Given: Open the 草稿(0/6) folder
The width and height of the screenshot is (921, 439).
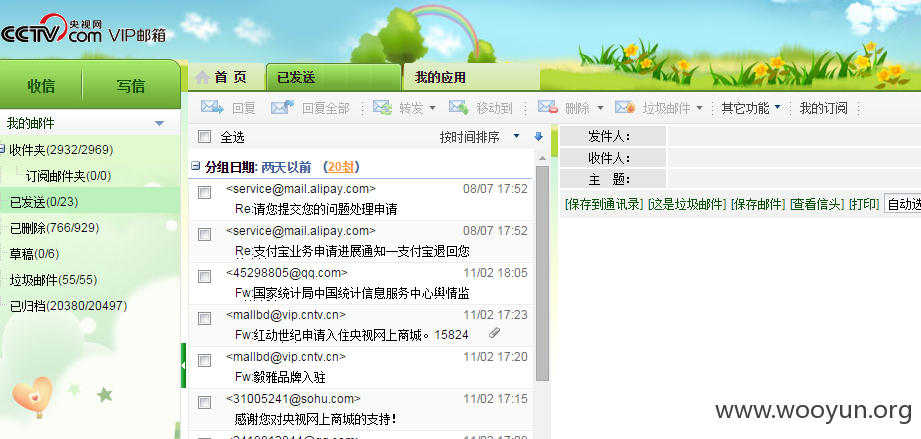Looking at the screenshot, I should 34,254.
